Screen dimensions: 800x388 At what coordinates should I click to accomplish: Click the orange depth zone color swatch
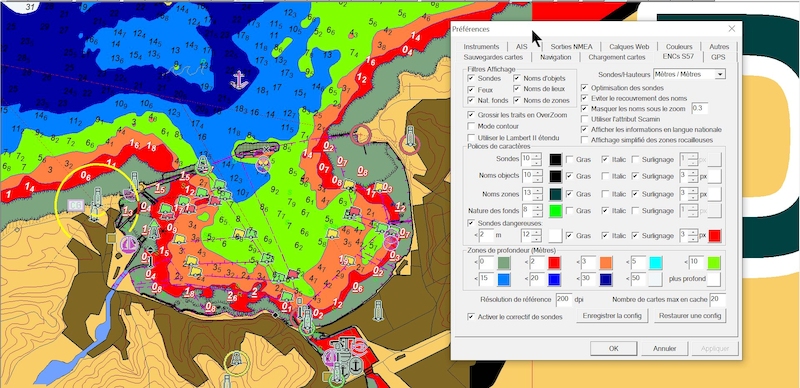point(605,263)
